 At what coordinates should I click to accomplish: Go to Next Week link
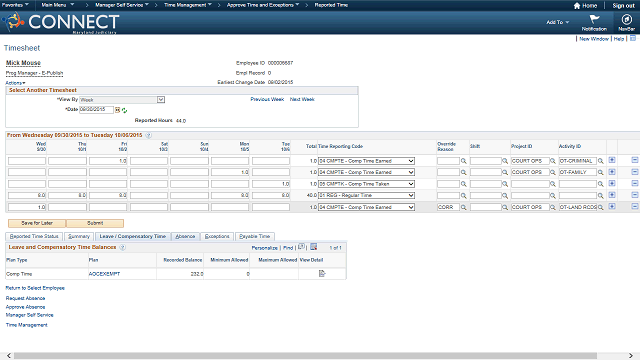302,99
